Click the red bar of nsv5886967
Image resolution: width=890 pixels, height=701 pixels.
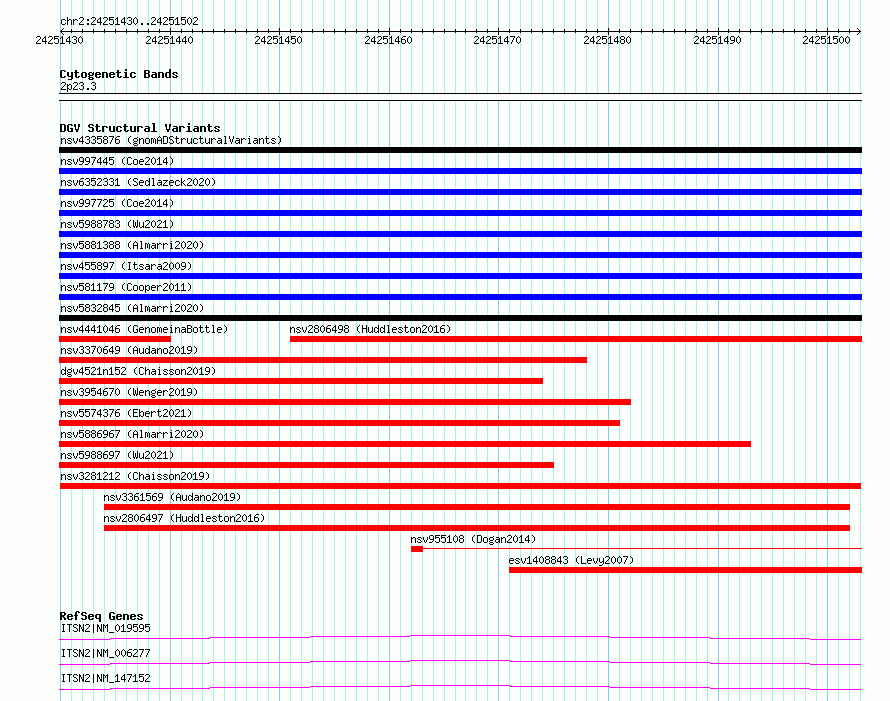click(405, 444)
